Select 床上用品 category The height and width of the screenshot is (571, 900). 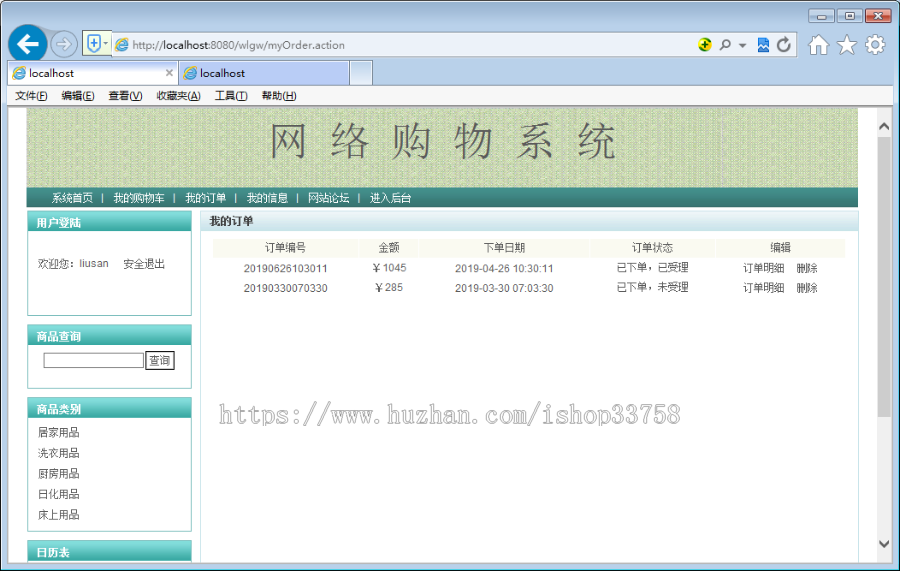pyautogui.click(x=59, y=515)
